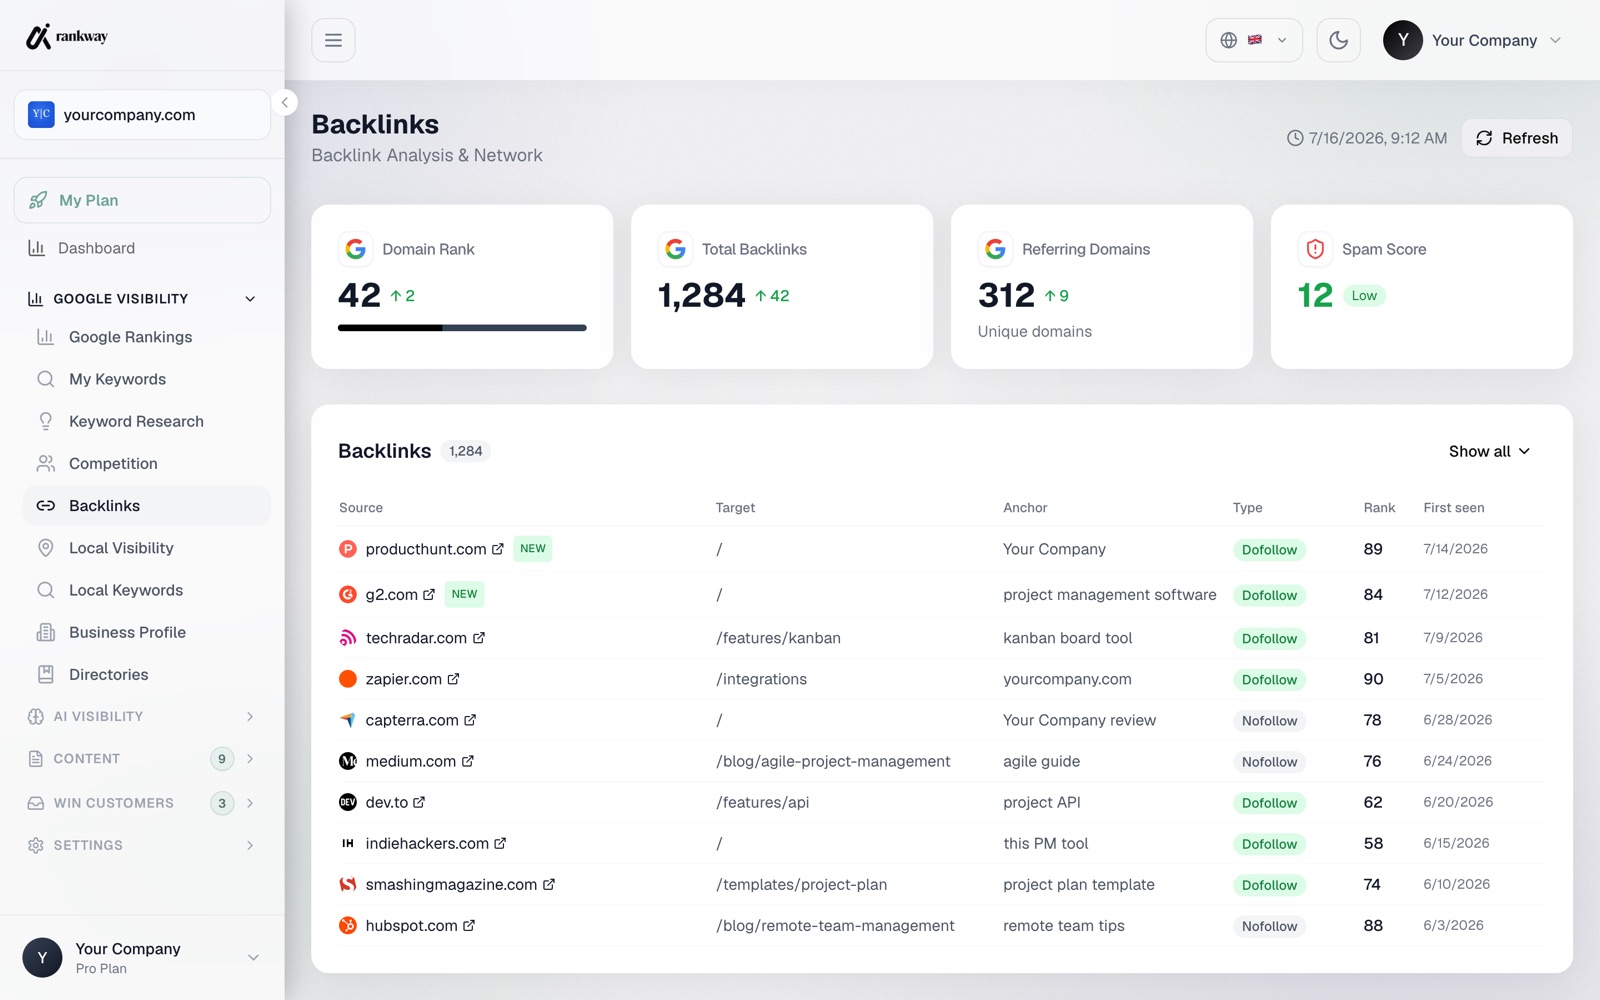Click the Win Customers badge showing 3
This screenshot has width=1600, height=1000.
point(222,803)
